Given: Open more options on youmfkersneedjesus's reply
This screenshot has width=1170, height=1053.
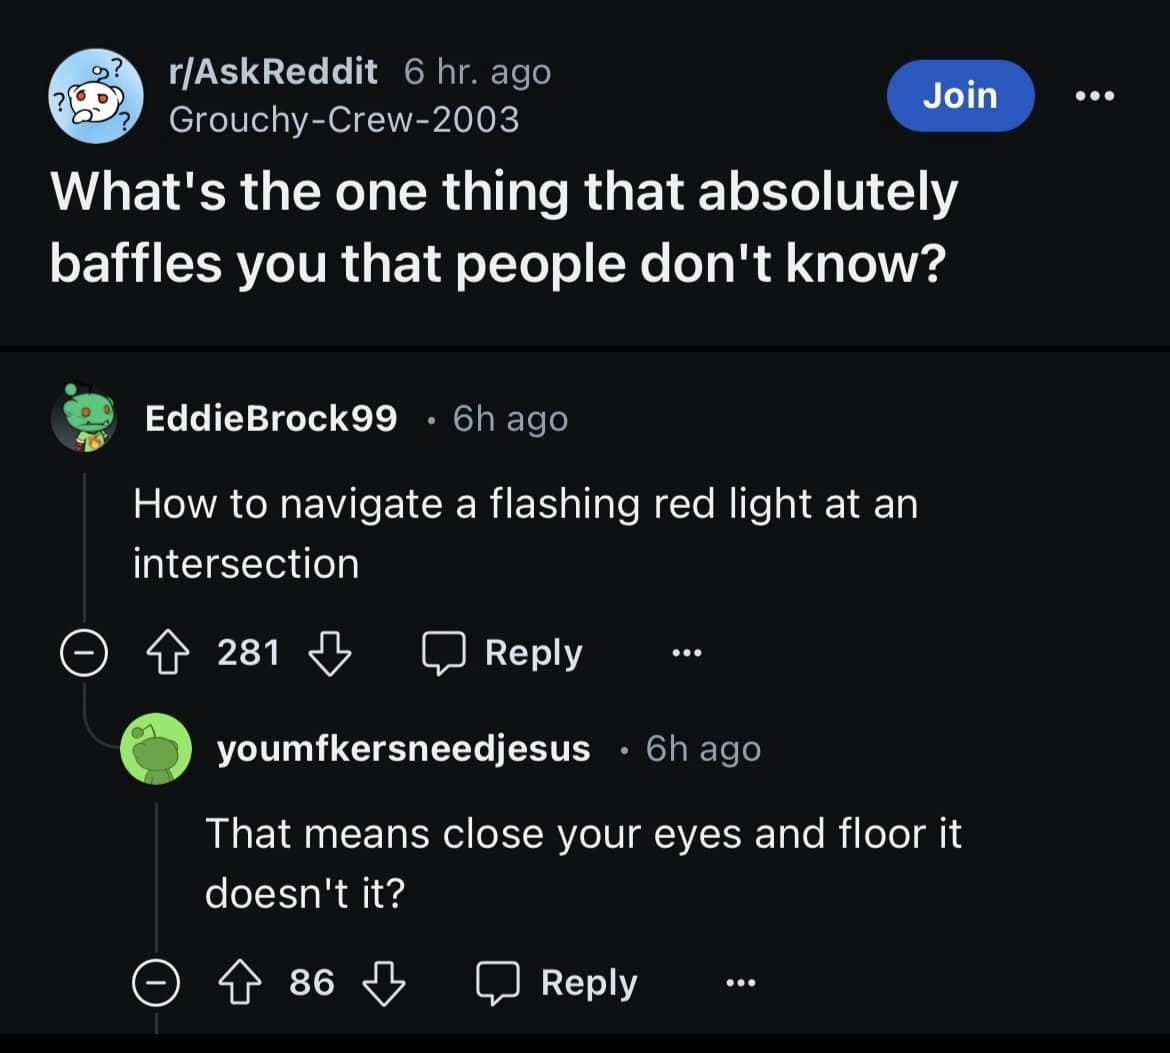Looking at the screenshot, I should coord(741,984).
